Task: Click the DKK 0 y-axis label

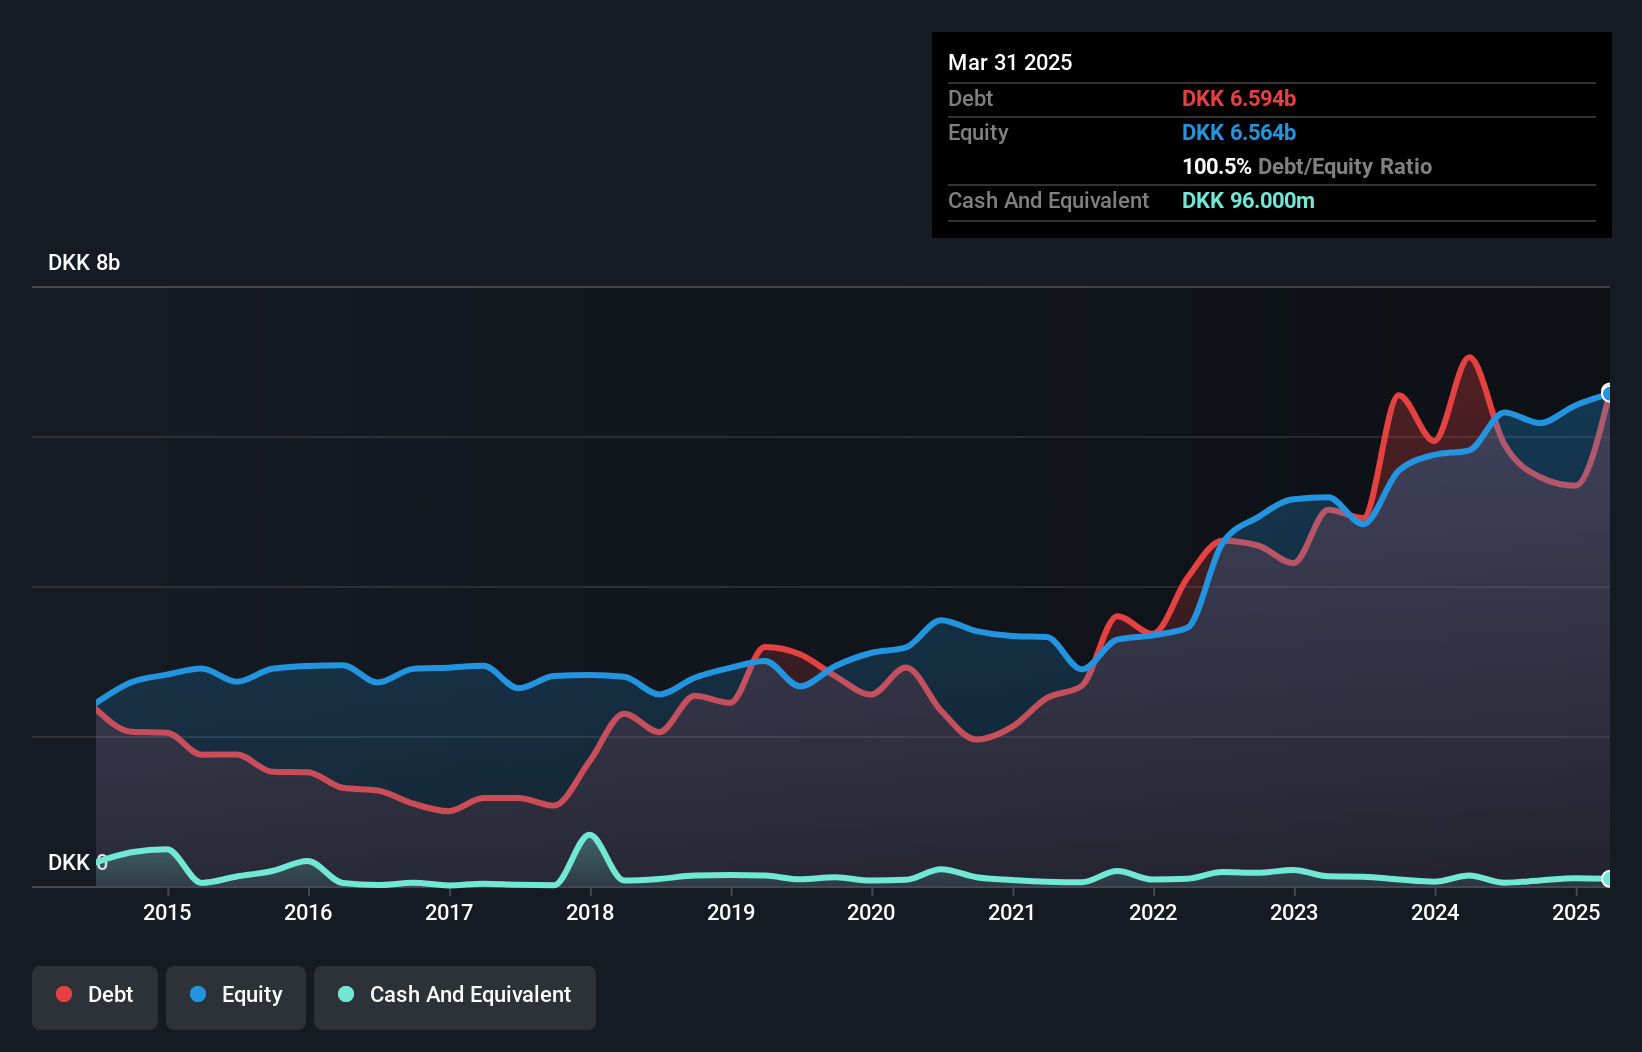Action: tap(78, 862)
